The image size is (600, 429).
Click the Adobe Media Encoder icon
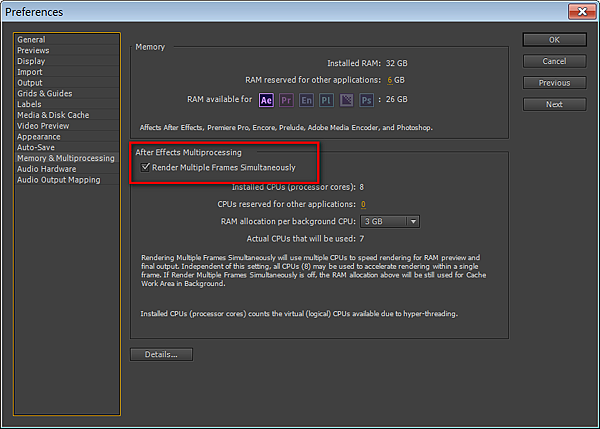[346, 100]
